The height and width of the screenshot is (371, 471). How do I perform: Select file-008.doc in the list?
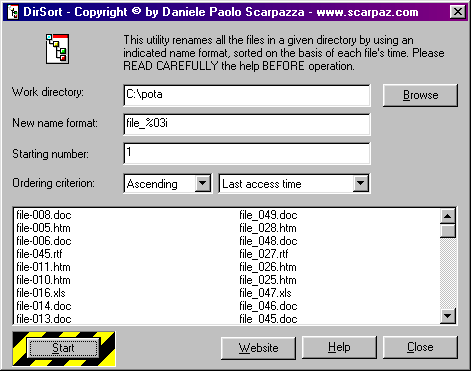click(44, 215)
